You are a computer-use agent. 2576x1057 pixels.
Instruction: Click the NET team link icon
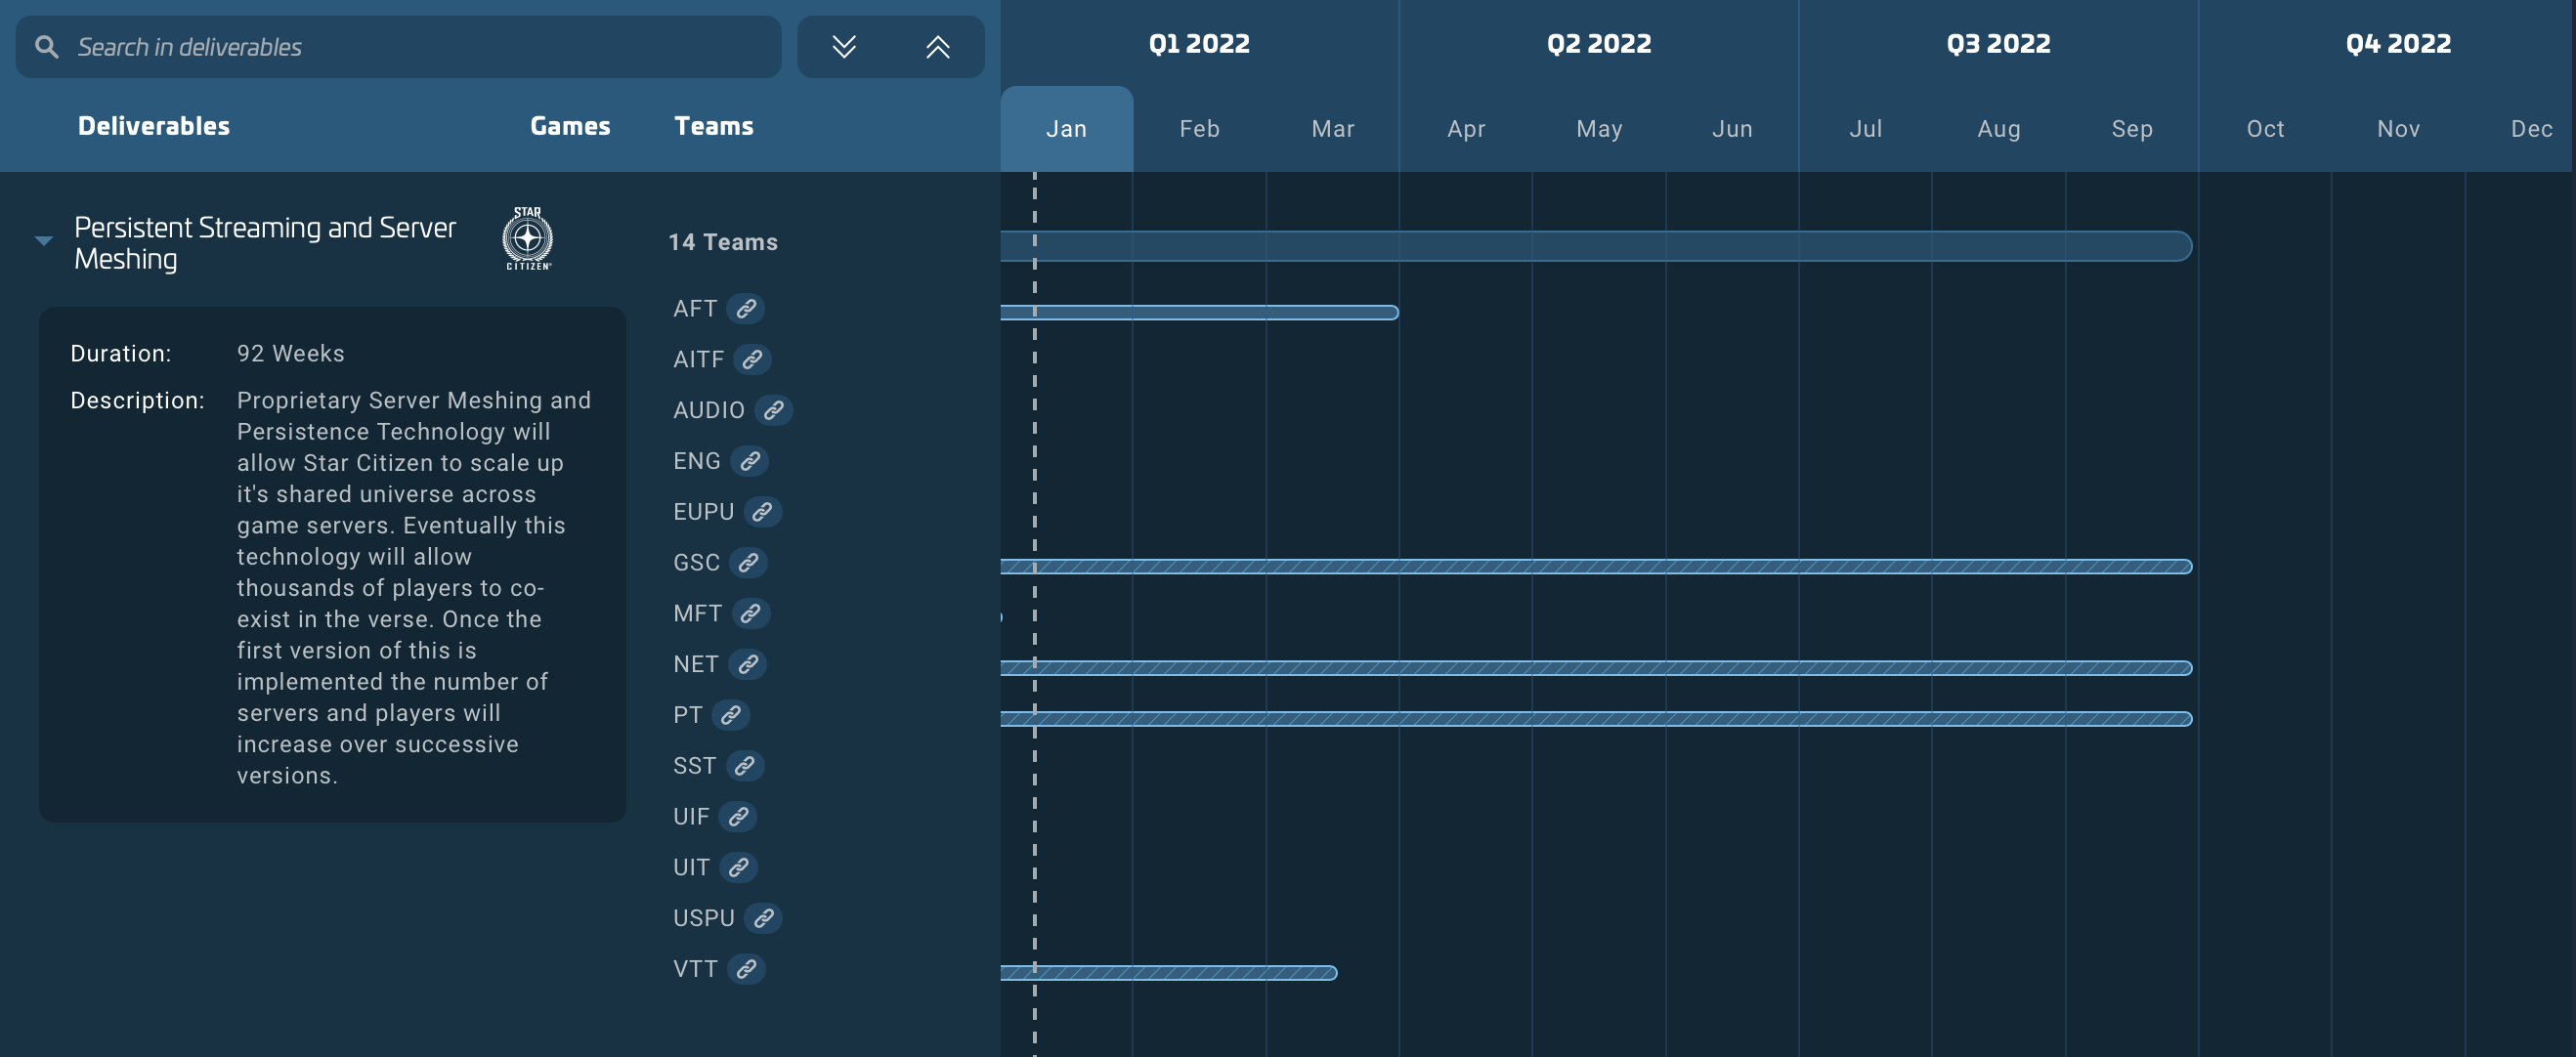click(x=750, y=663)
